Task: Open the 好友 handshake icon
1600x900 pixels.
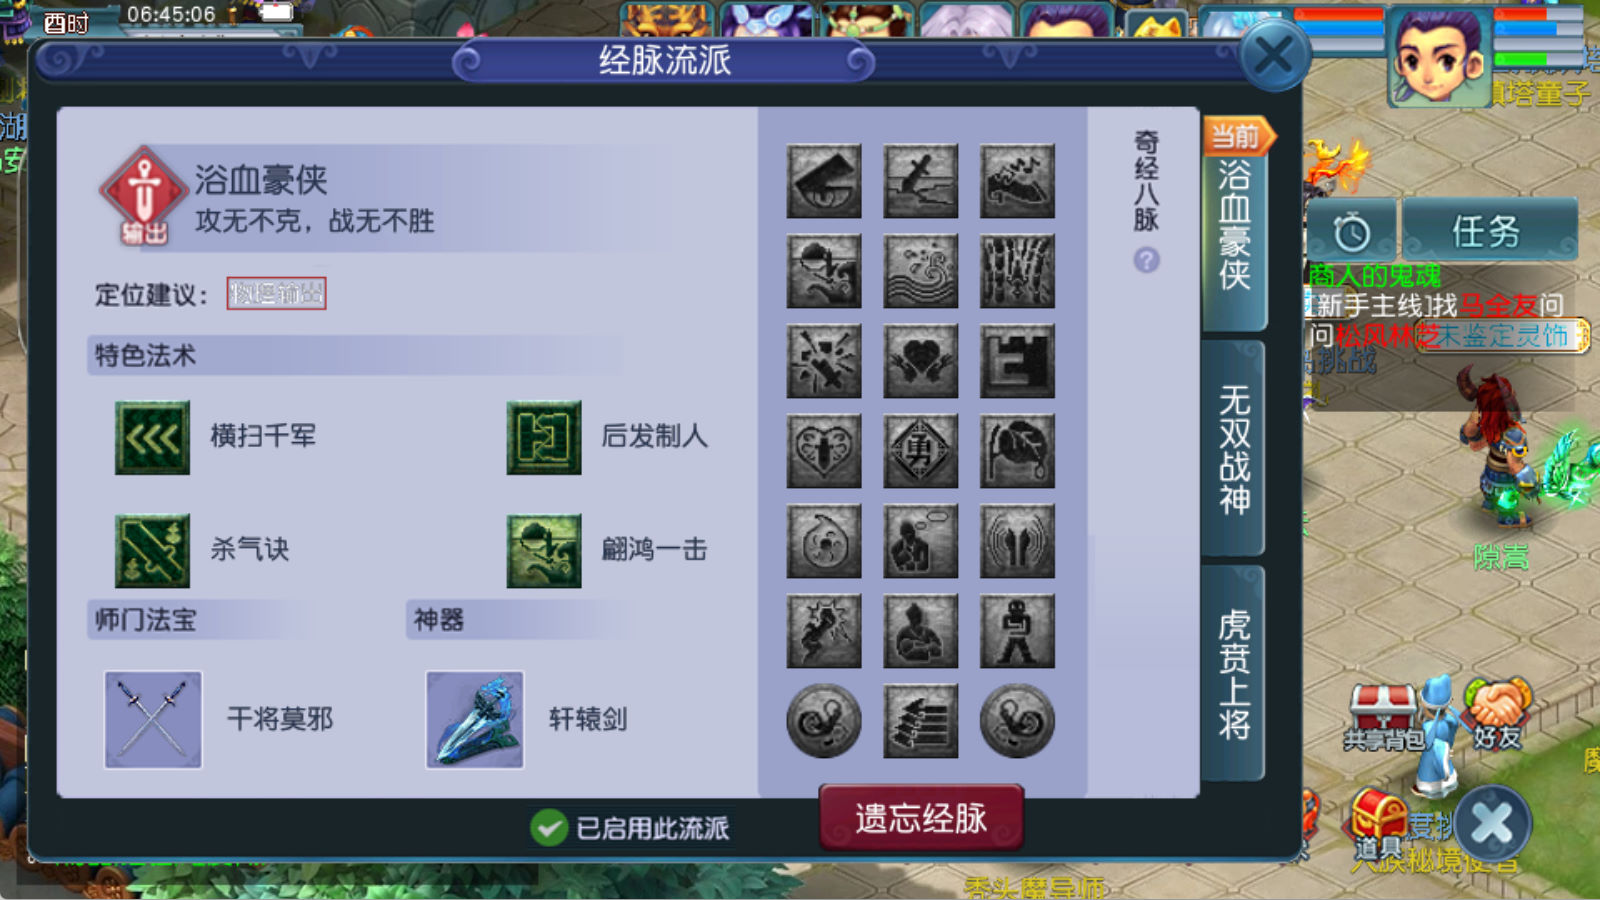Action: pyautogui.click(x=1497, y=713)
